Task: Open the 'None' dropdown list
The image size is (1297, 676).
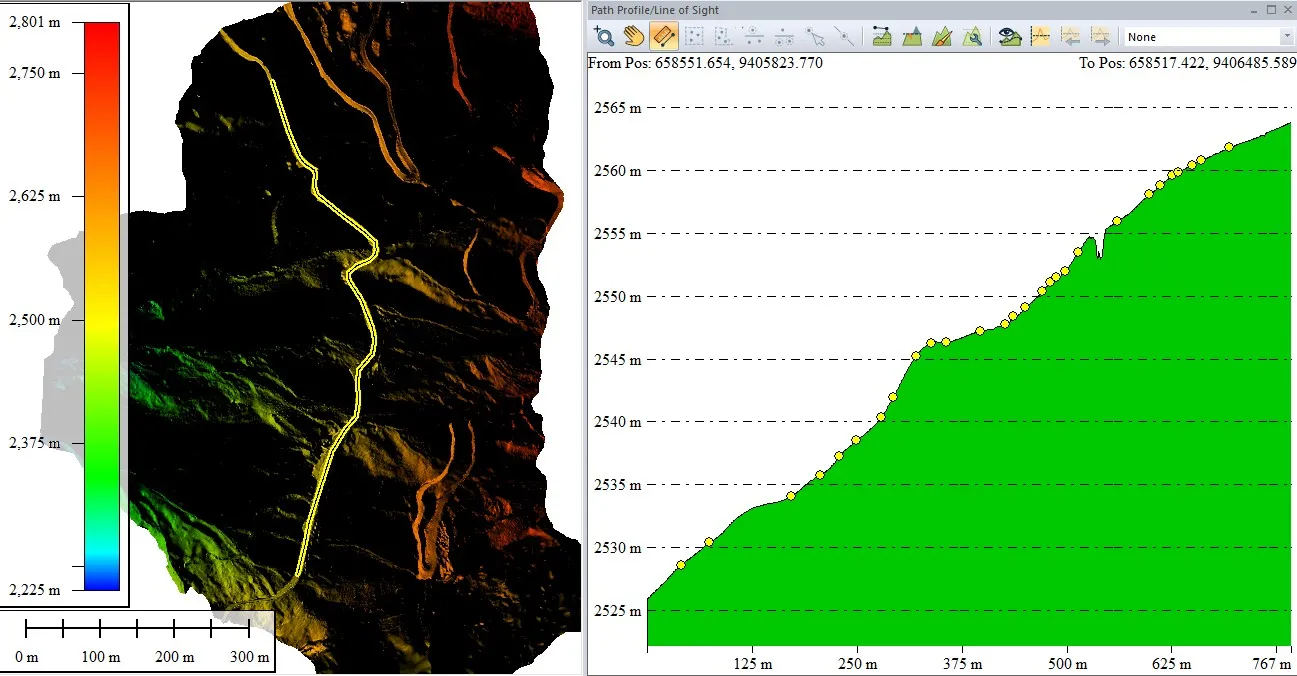Action: tap(1209, 37)
